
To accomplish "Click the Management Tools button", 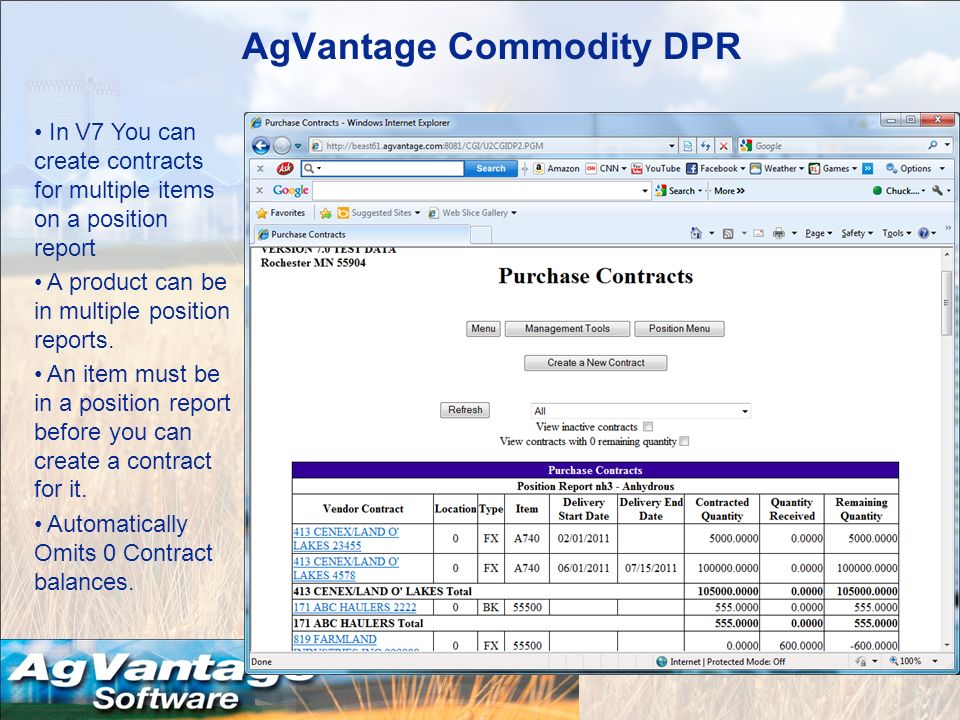I will (567, 329).
